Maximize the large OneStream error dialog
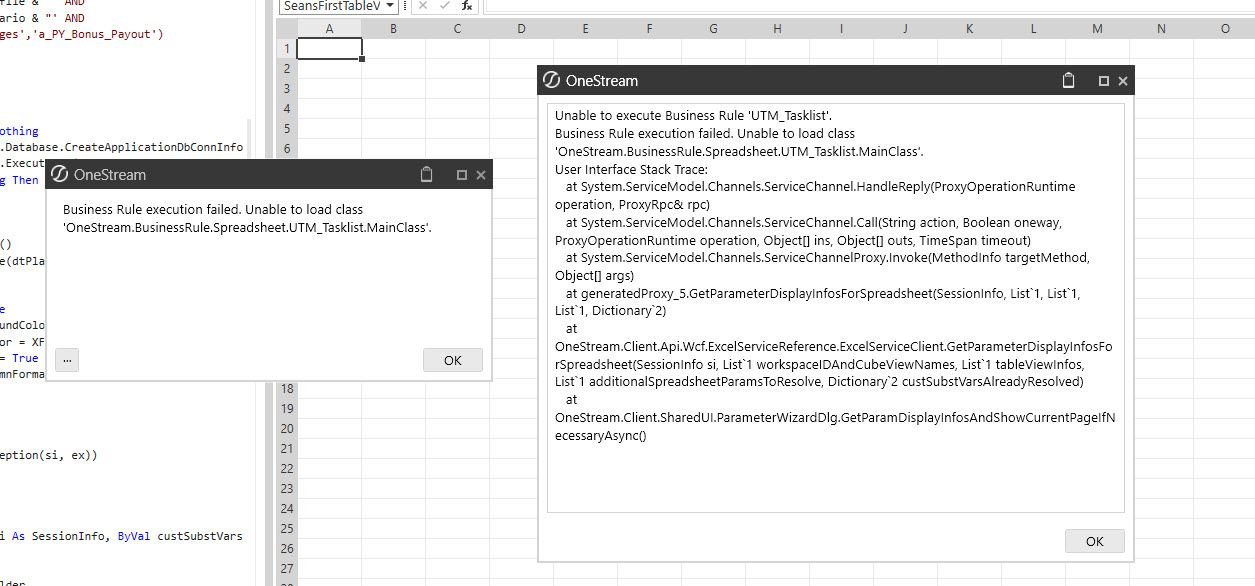The image size is (1255, 586). (1104, 81)
